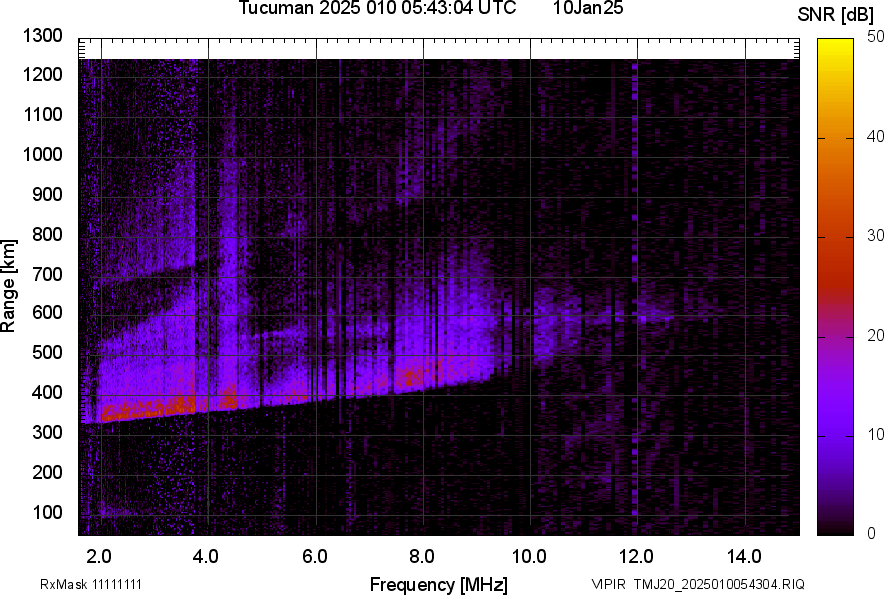Screen dimensions: 884x595
Task: Click the range tick label '1000'
Action: [42, 155]
